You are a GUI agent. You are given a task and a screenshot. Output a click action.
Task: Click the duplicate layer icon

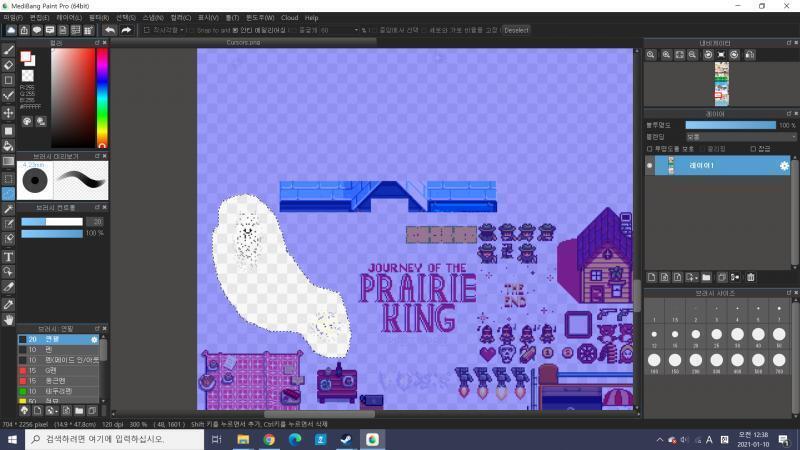point(721,277)
